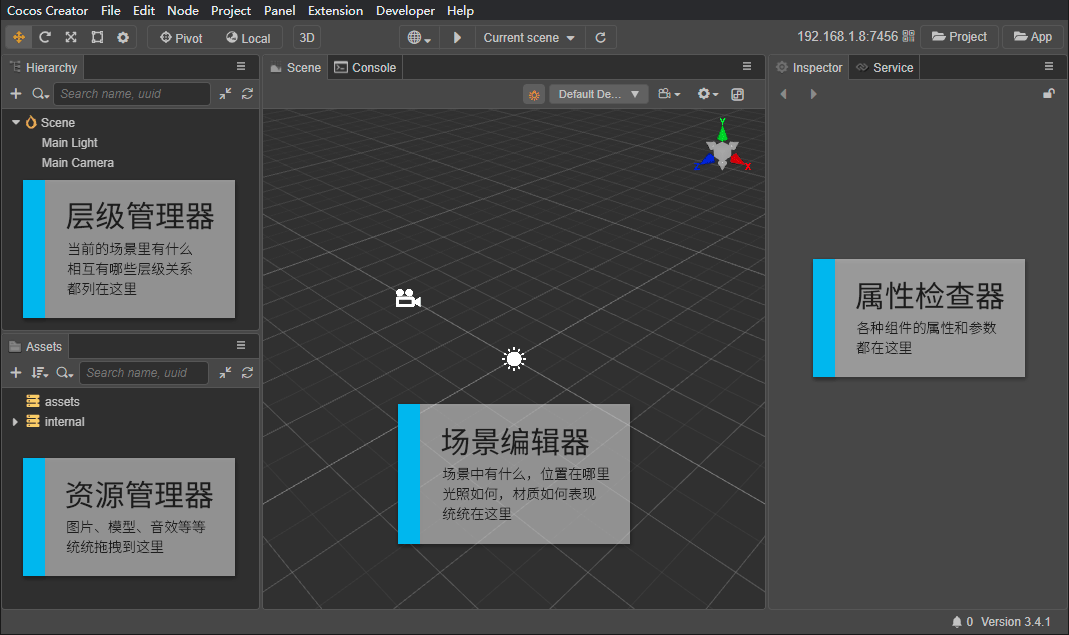Image resolution: width=1069 pixels, height=635 pixels.
Task: Collapse all nodes in Hierarchy
Action: click(225, 93)
